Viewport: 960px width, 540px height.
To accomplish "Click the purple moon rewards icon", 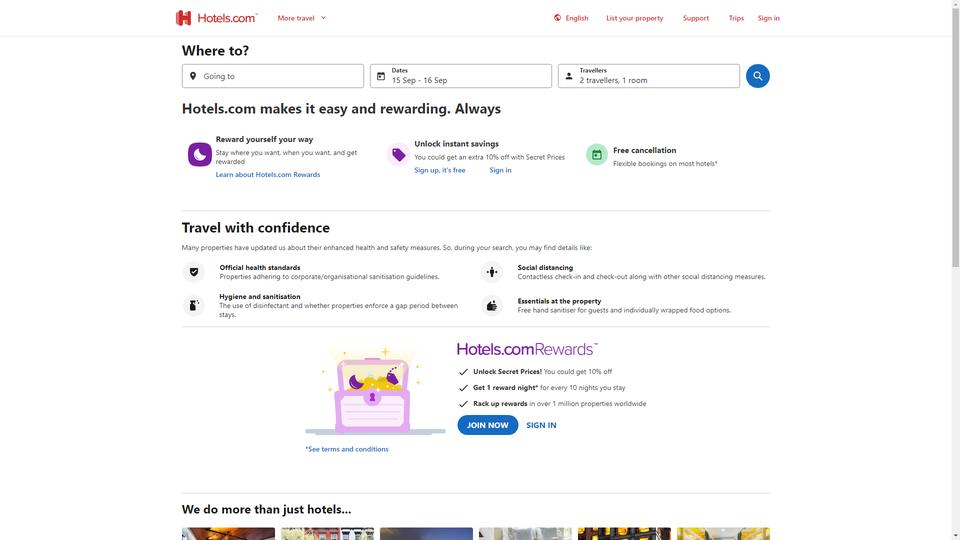I will 200,154.
